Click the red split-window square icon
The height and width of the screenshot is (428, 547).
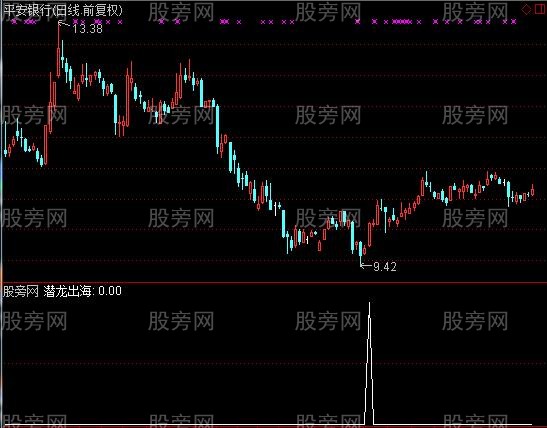point(540,9)
